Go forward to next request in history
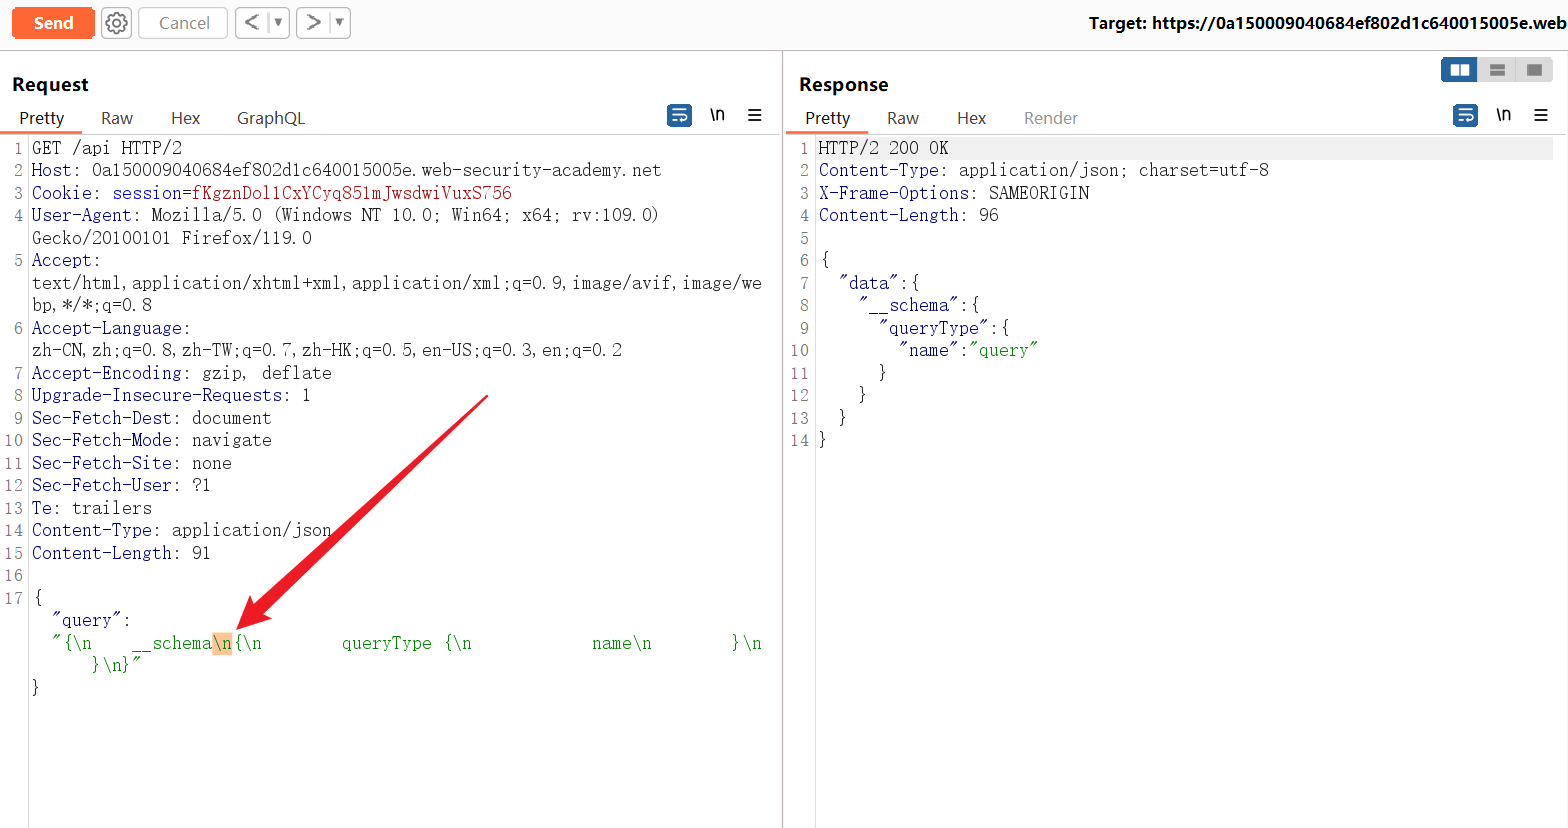 [313, 23]
